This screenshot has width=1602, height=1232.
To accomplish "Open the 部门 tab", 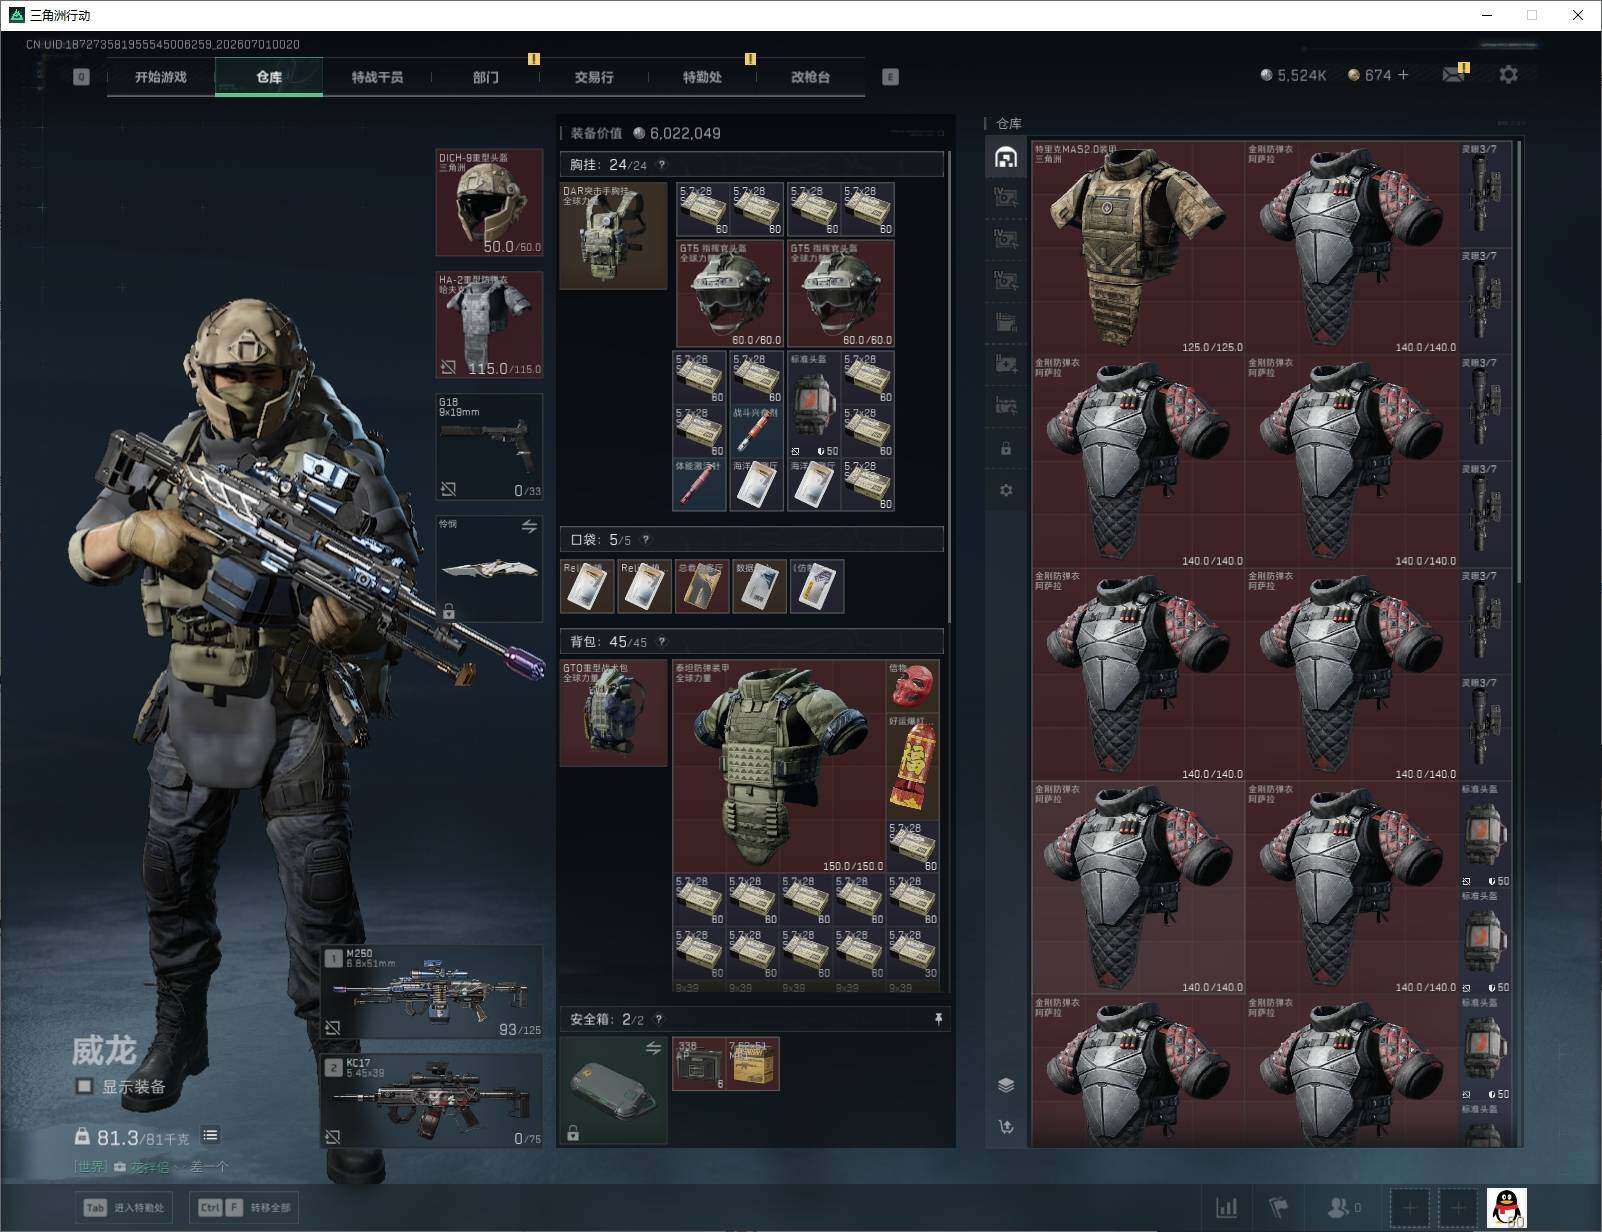I will click(486, 77).
